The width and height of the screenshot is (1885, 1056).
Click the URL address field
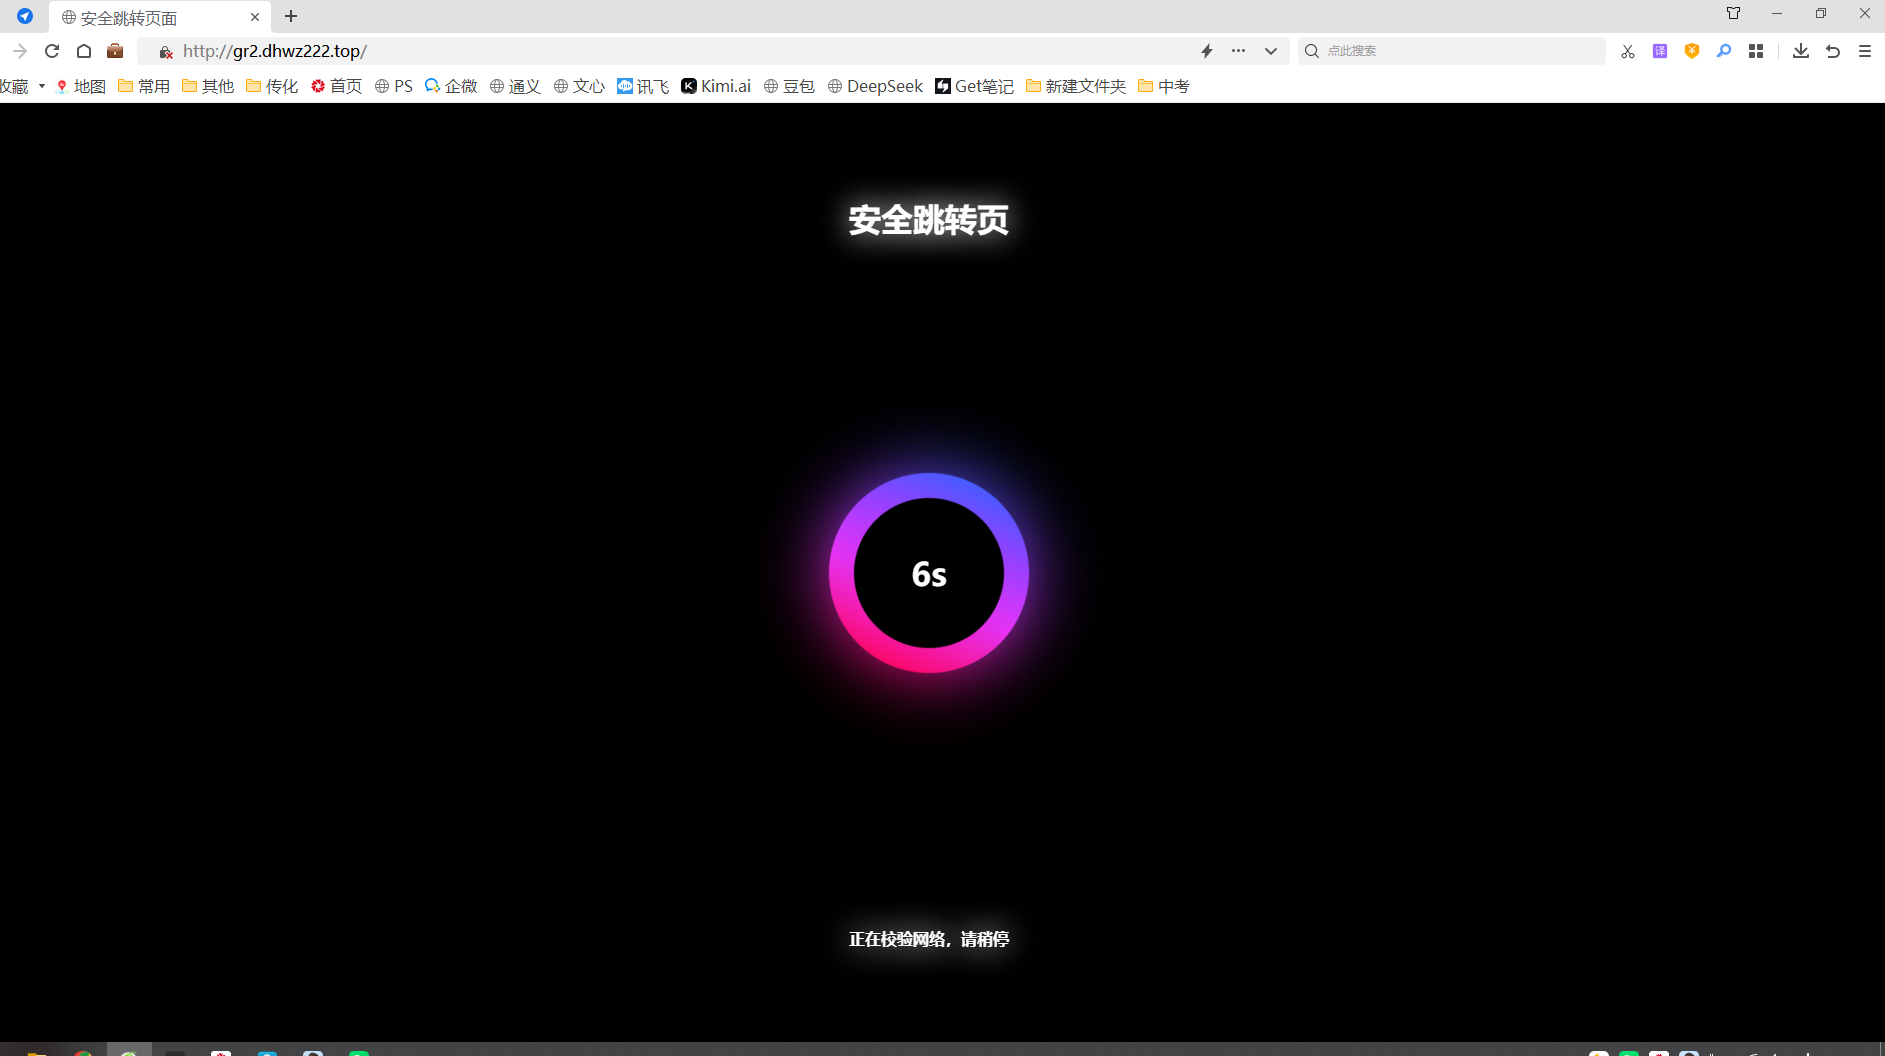[680, 51]
